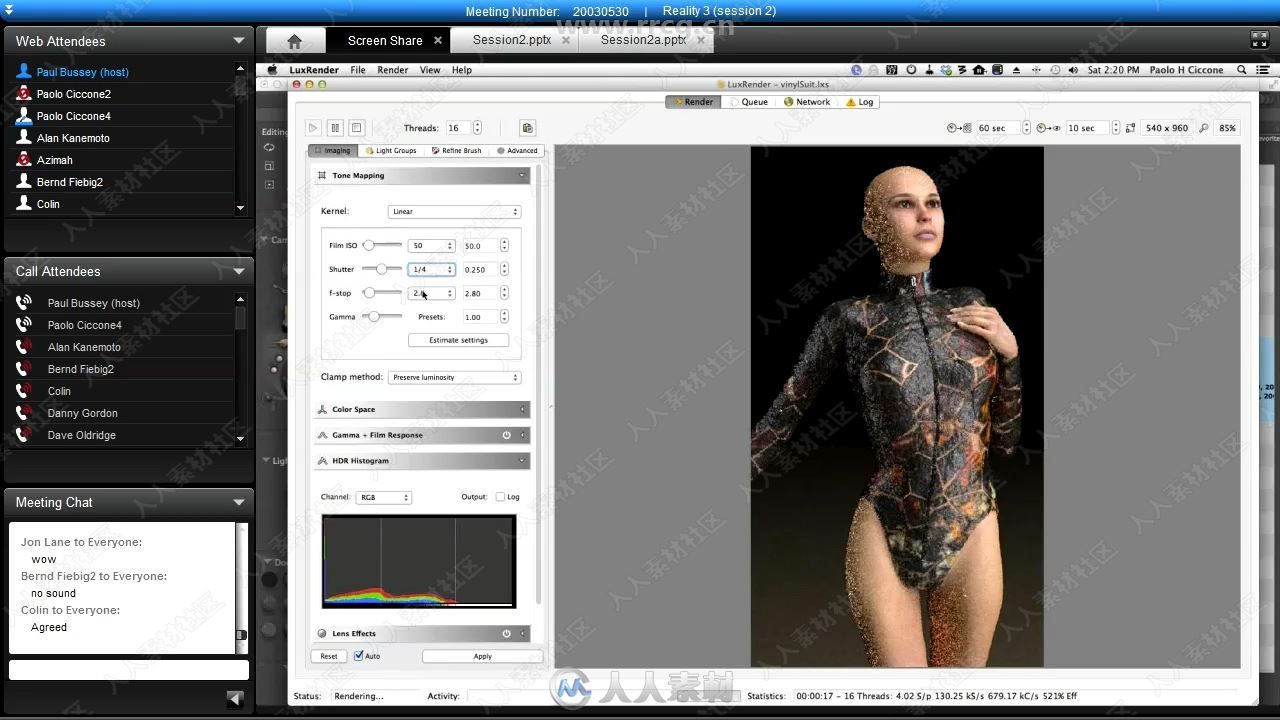Click the Spotlight search icon in menu bar
The height and width of the screenshot is (720, 1280).
point(1242,70)
